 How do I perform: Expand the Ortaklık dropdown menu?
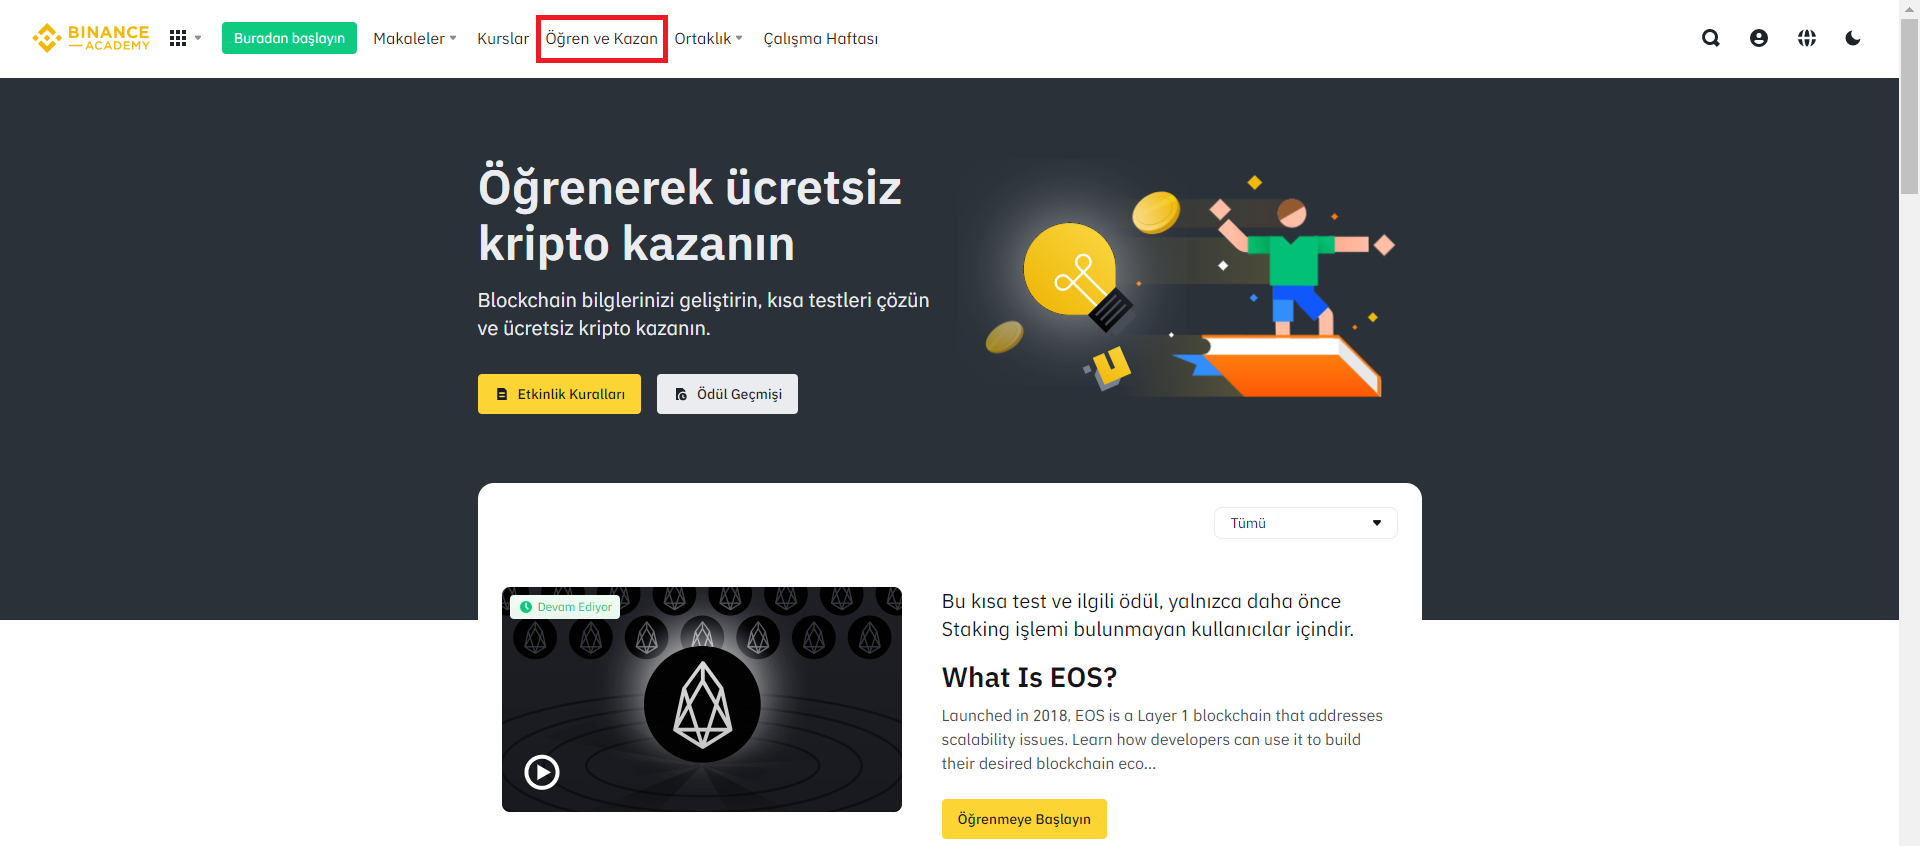pyautogui.click(x=708, y=38)
